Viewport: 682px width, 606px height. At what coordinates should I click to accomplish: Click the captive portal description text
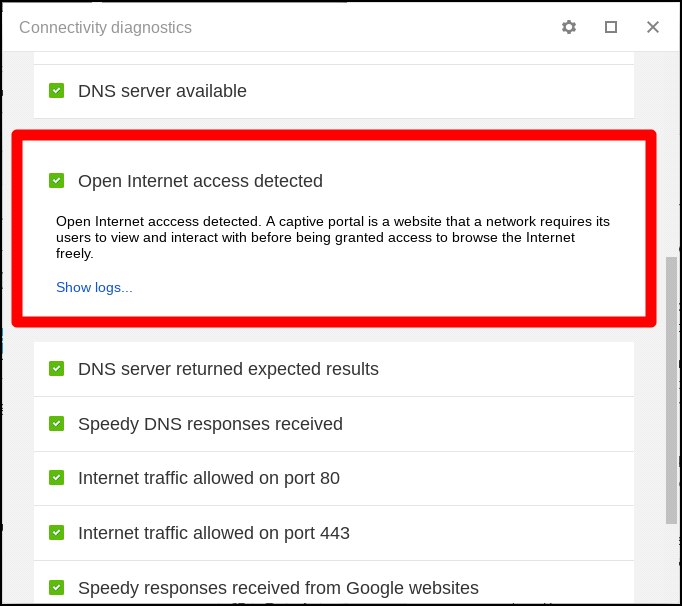pyautogui.click(x=333, y=237)
